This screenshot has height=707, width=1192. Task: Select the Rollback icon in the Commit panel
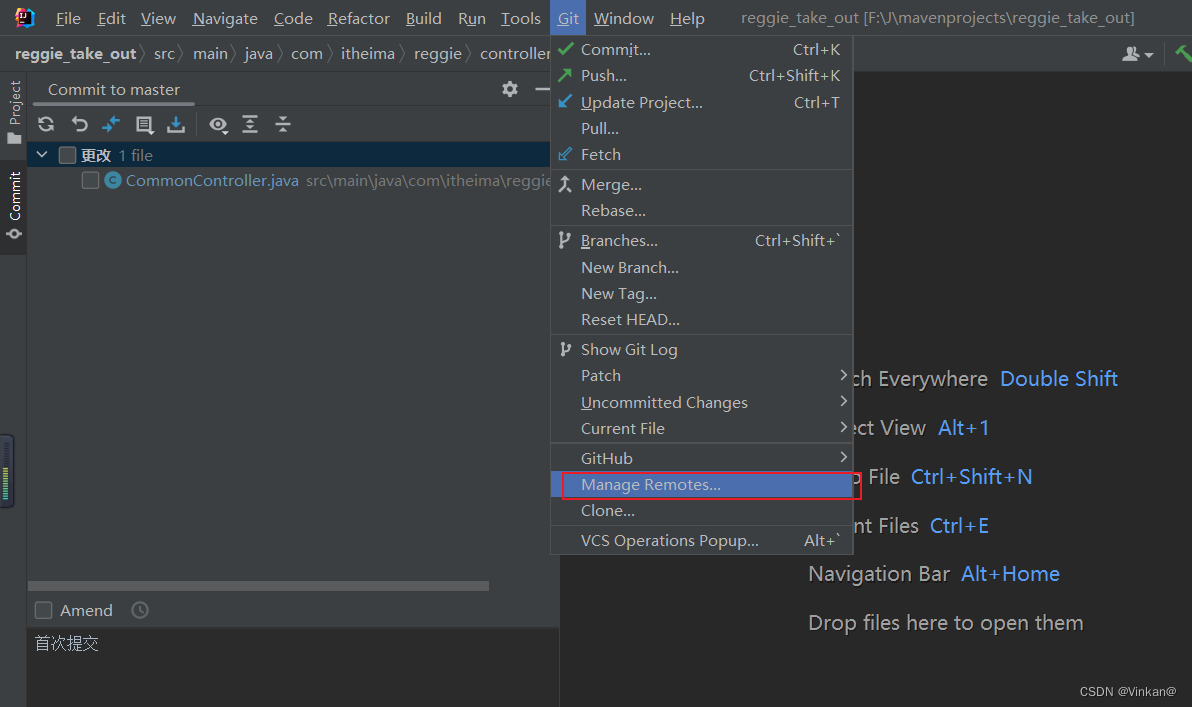click(79, 124)
